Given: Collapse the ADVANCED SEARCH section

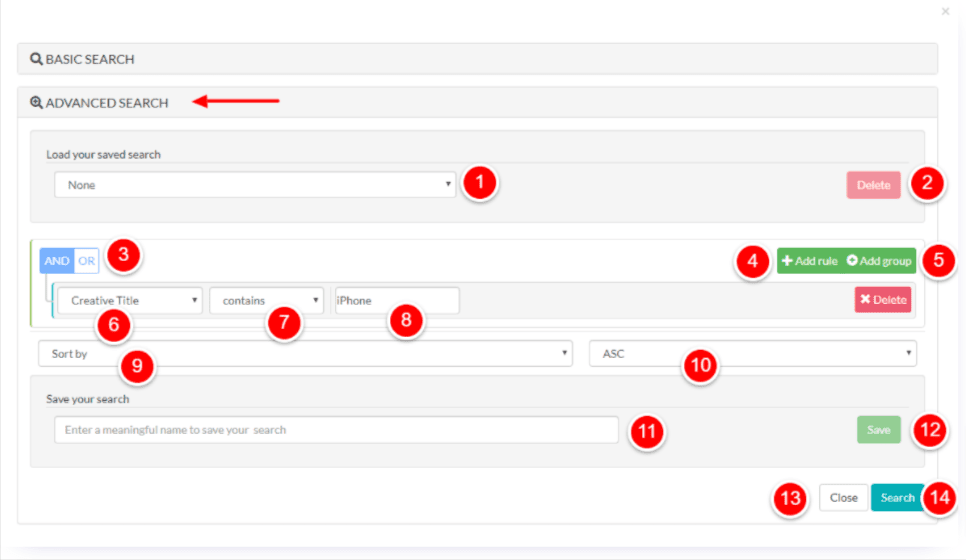Looking at the screenshot, I should coord(477,102).
